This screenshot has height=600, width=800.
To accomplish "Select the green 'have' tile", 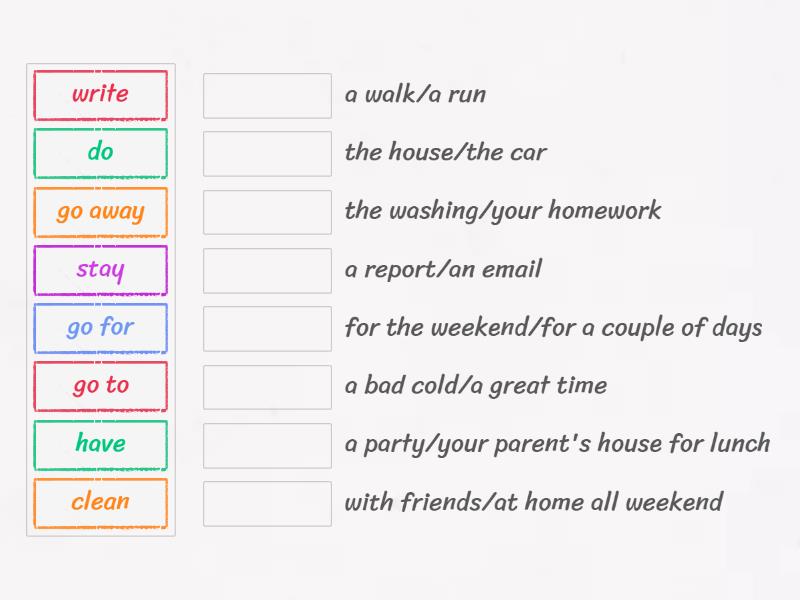I will [100, 444].
